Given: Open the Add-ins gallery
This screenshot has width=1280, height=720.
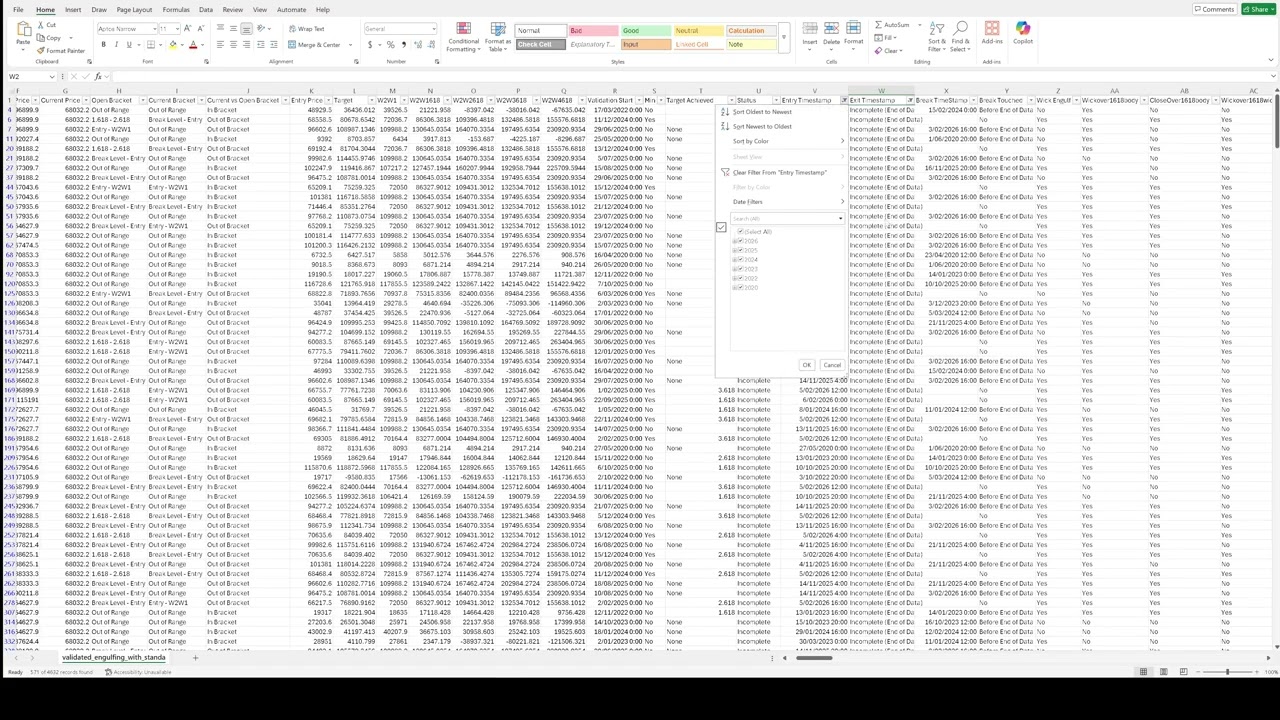Looking at the screenshot, I should [992, 33].
